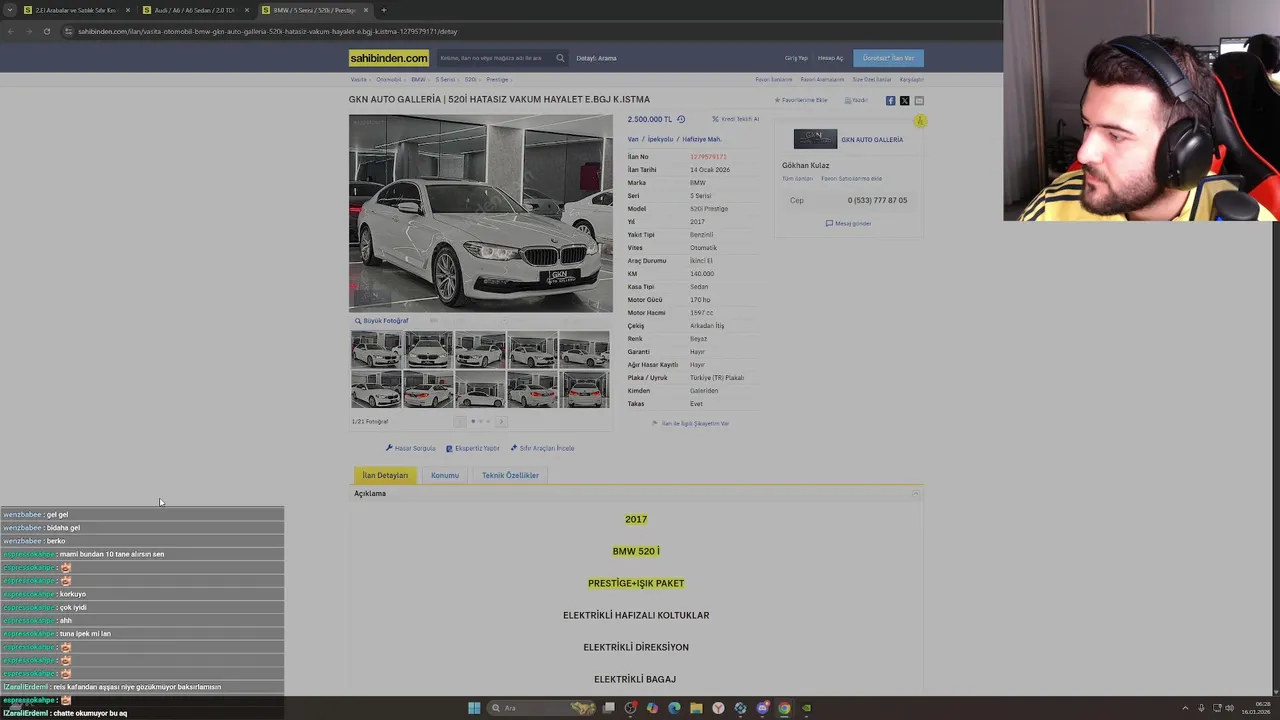Viewport: 1280px width, 720px height.
Task: Reload the browser page
Action: (46, 31)
